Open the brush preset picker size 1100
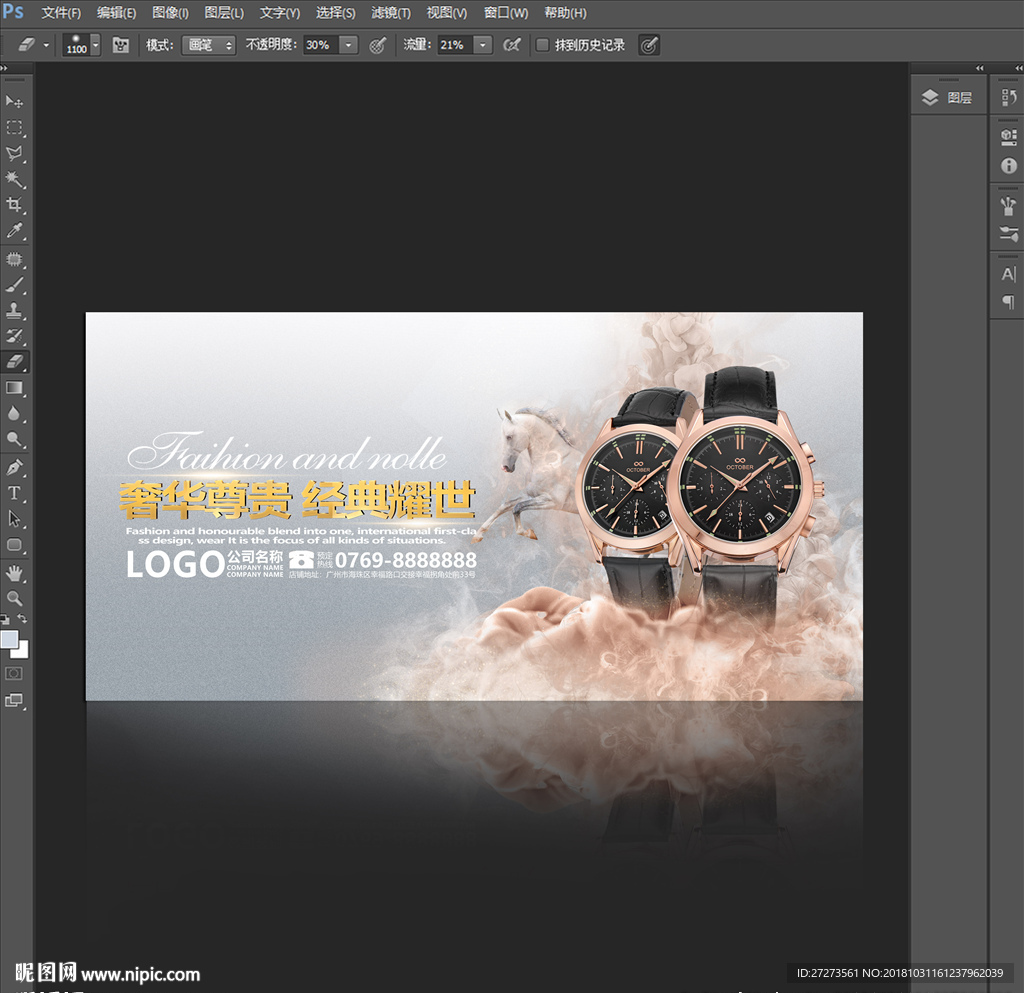 (x=81, y=45)
